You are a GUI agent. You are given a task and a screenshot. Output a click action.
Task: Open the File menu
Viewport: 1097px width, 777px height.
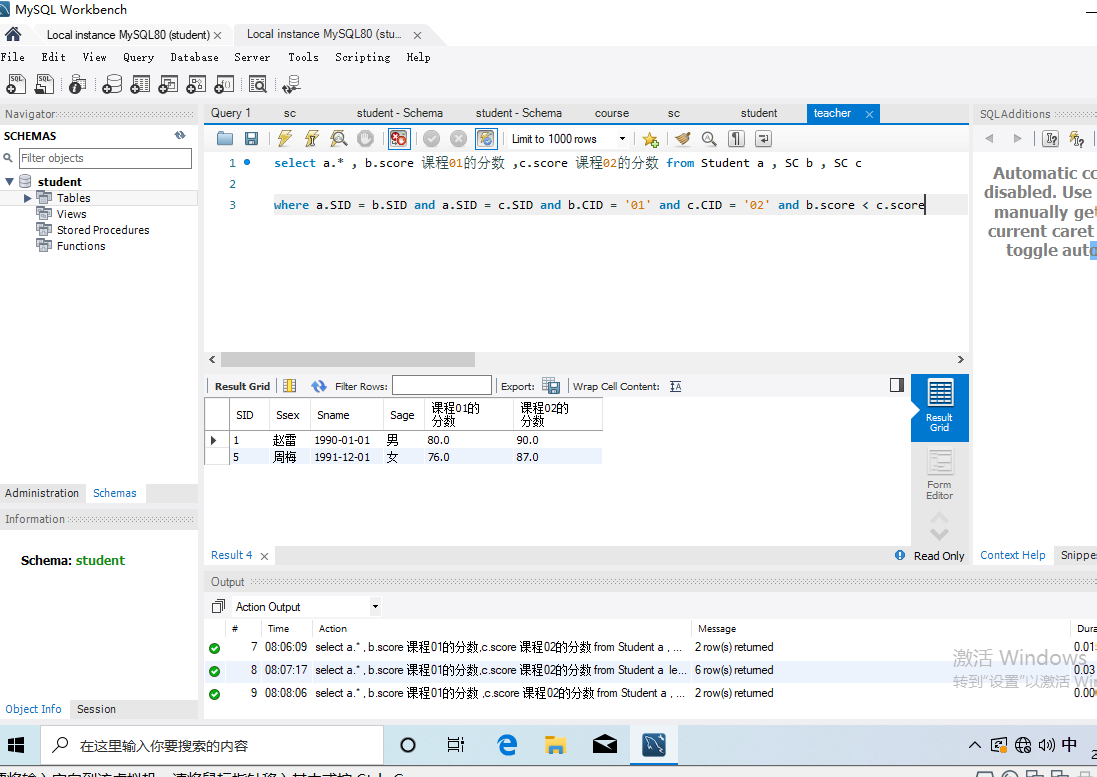[x=13, y=57]
